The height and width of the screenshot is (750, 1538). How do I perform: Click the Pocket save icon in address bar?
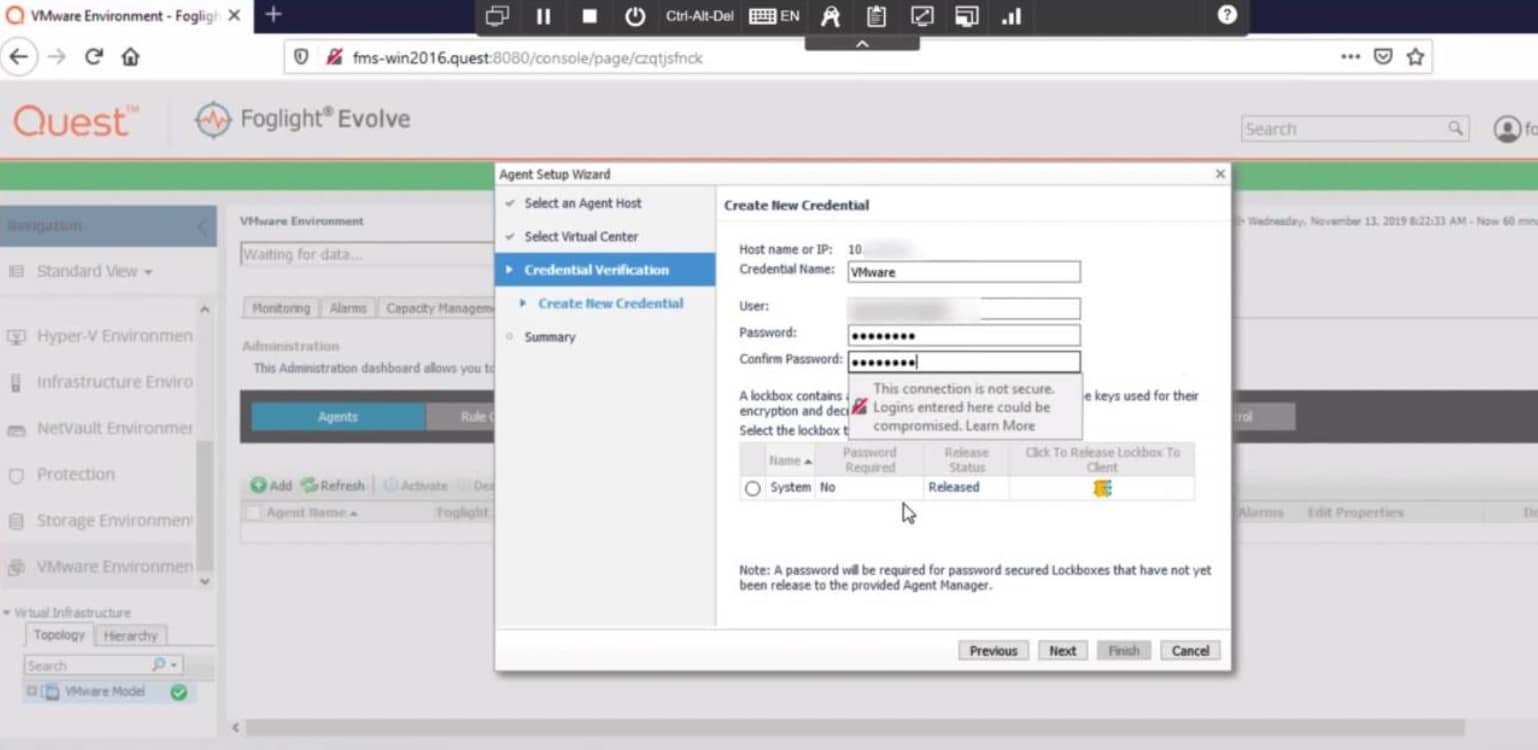pos(1383,57)
